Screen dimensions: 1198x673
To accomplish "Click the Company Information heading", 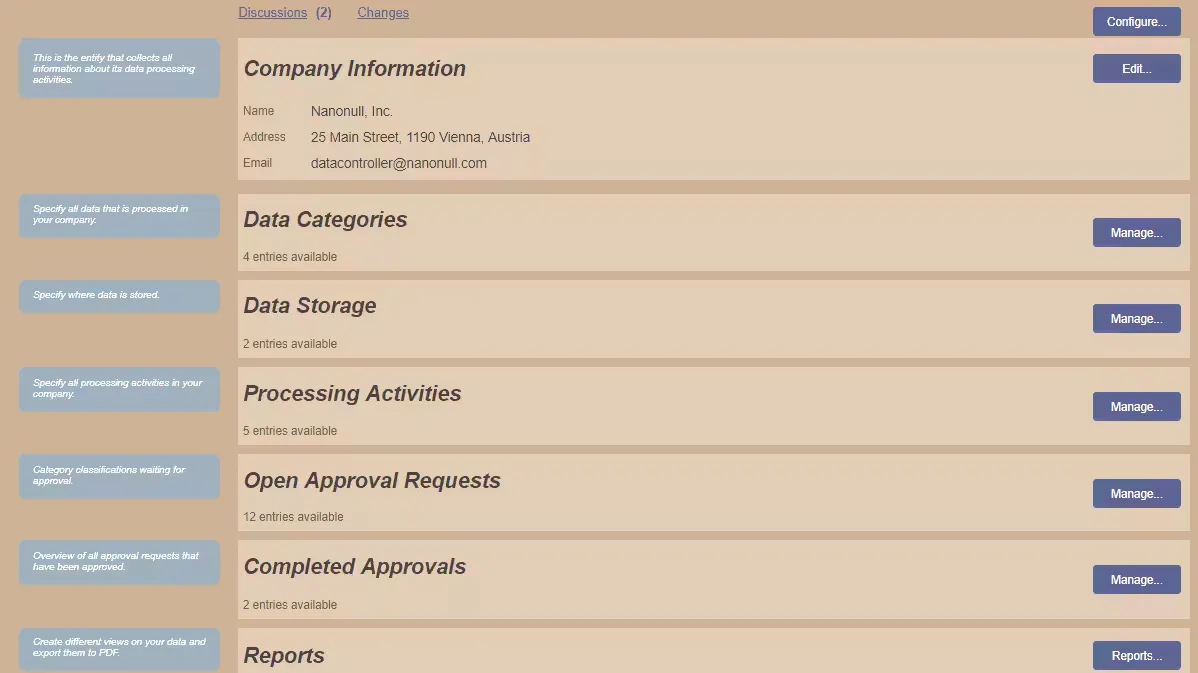I will click(x=355, y=69).
